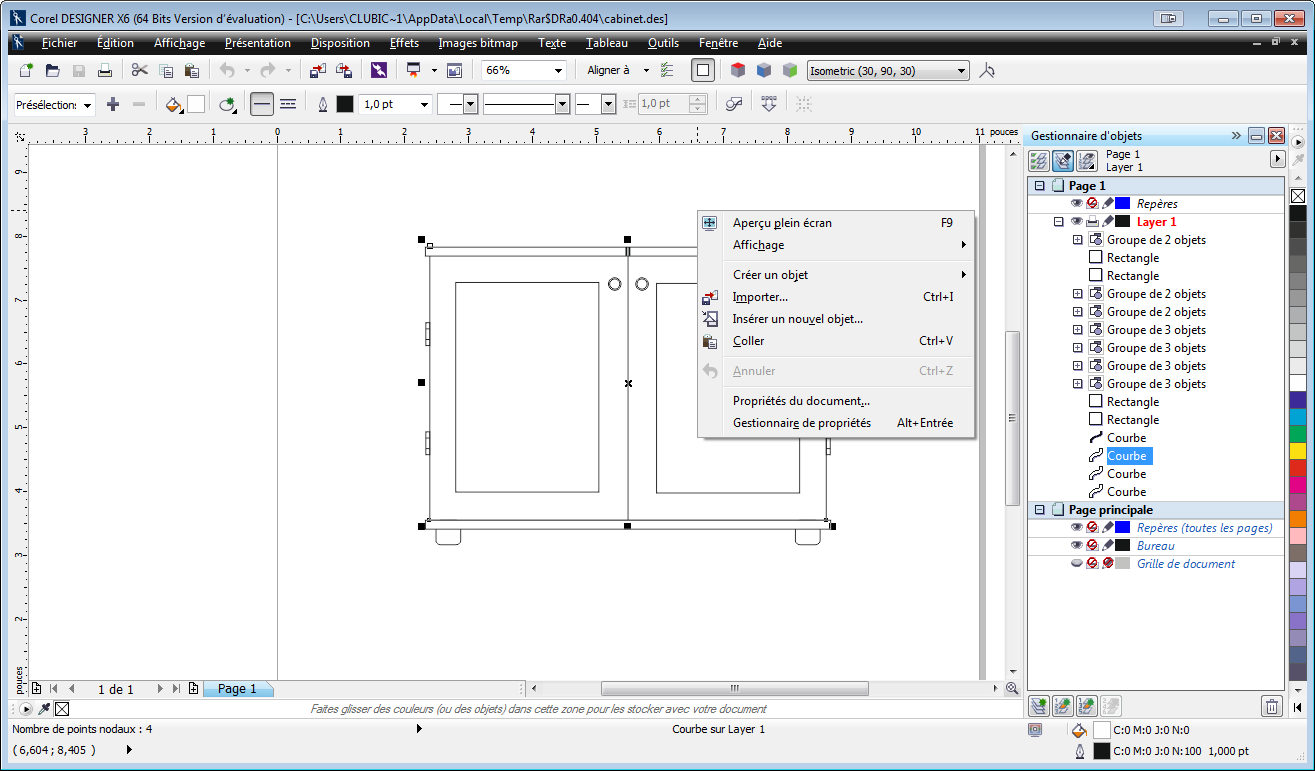
Task: Choose Importer... in the context menu
Action: coord(760,297)
